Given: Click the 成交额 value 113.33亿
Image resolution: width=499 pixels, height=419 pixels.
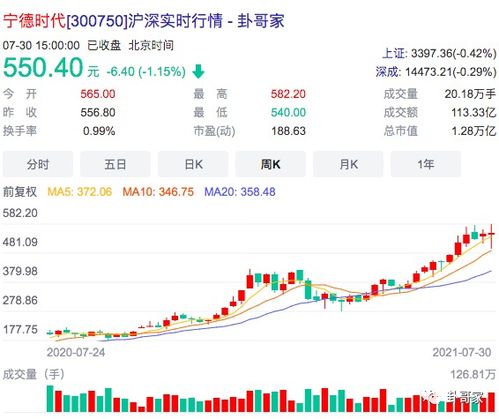Looking at the screenshot, I should pos(474,112).
